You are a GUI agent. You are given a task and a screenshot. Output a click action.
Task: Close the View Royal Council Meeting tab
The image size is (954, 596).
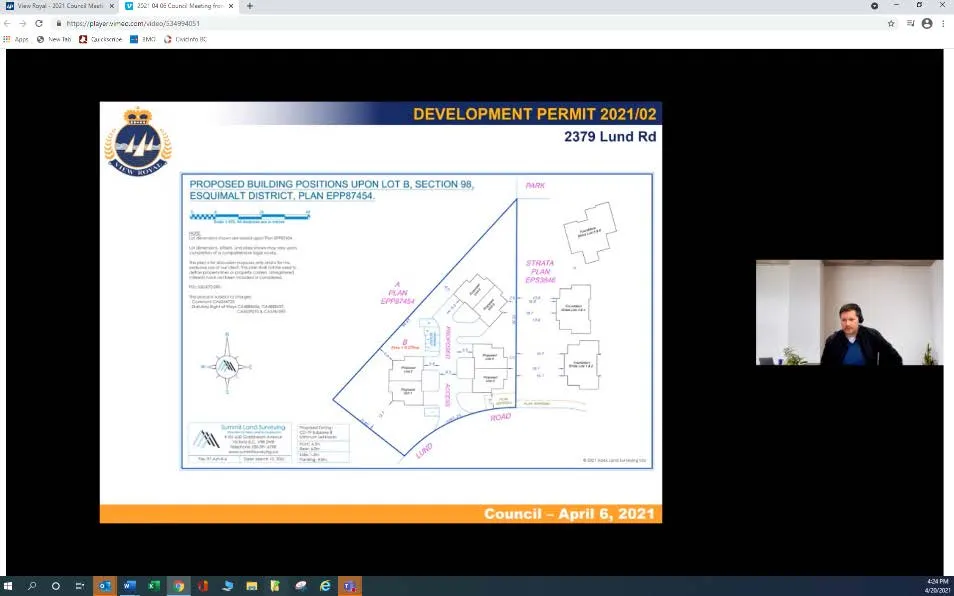(x=111, y=6)
